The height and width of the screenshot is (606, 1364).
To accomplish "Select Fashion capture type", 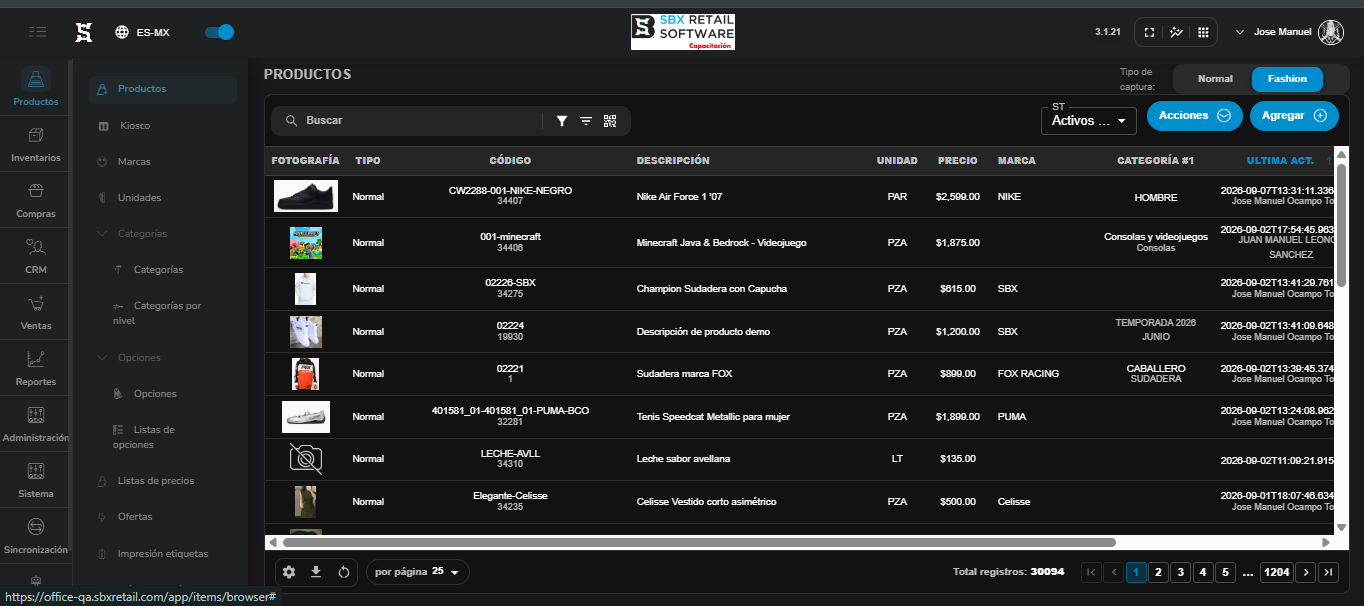I will [1287, 79].
